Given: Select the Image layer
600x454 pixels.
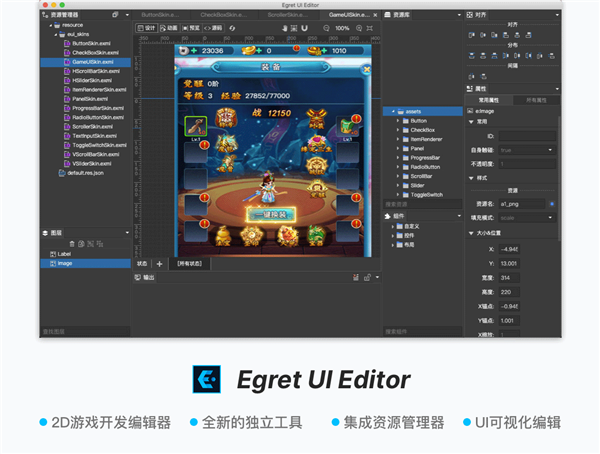Looking at the screenshot, I should (x=85, y=263).
